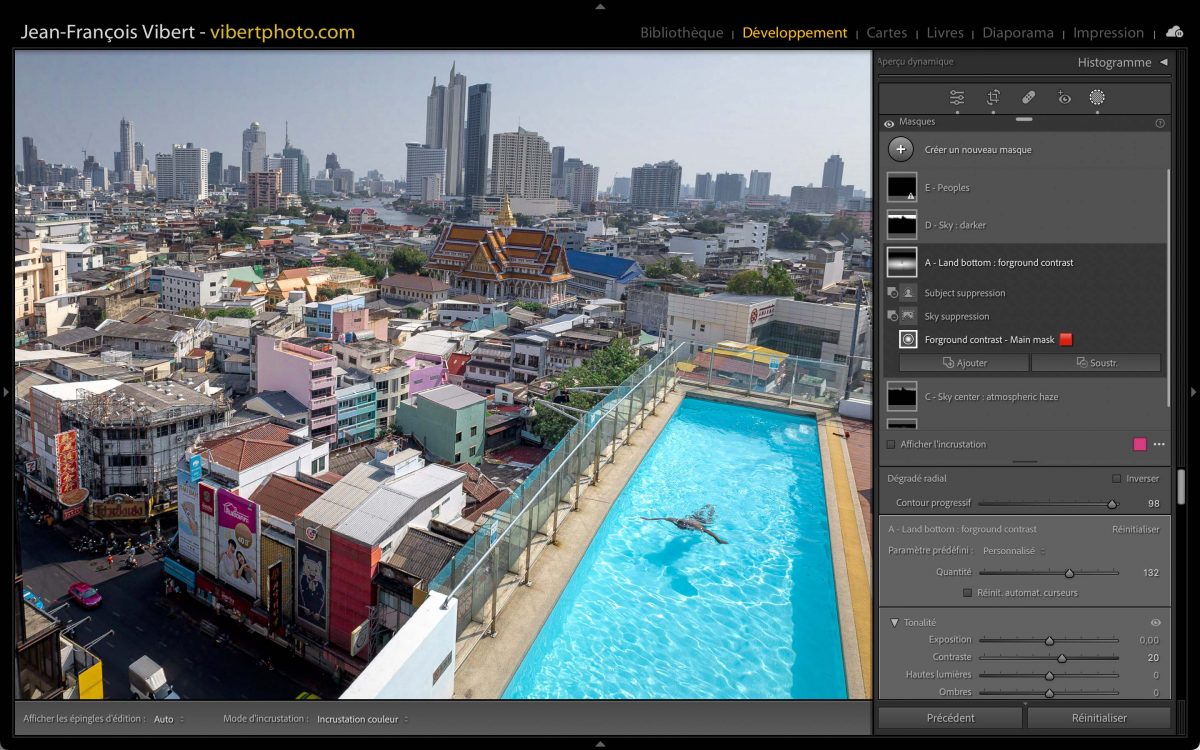Click the cloud sync icon
The image size is (1200, 750).
pos(1174,32)
